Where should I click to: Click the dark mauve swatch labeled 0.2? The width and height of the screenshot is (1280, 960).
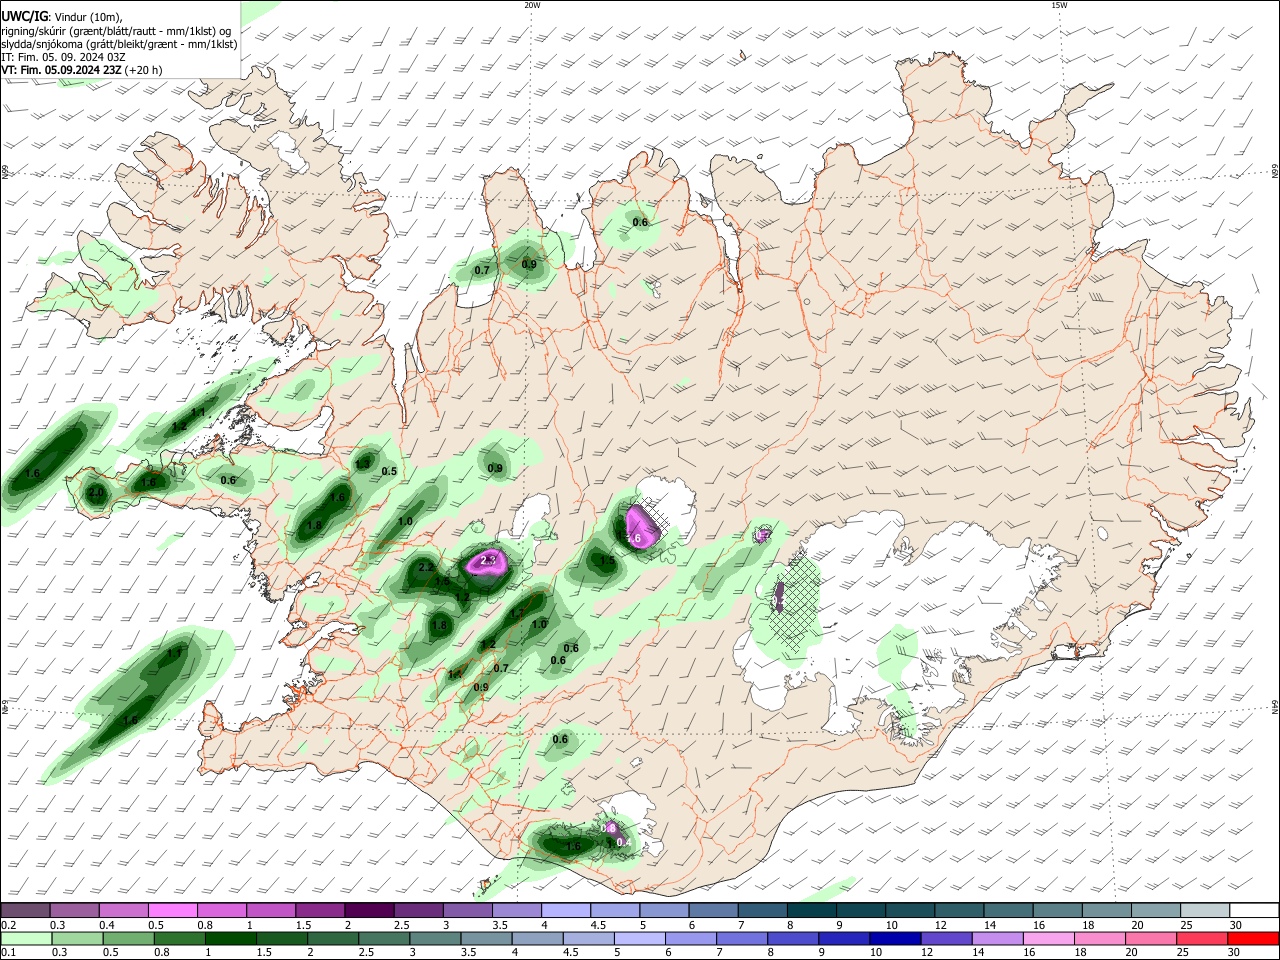(24, 910)
